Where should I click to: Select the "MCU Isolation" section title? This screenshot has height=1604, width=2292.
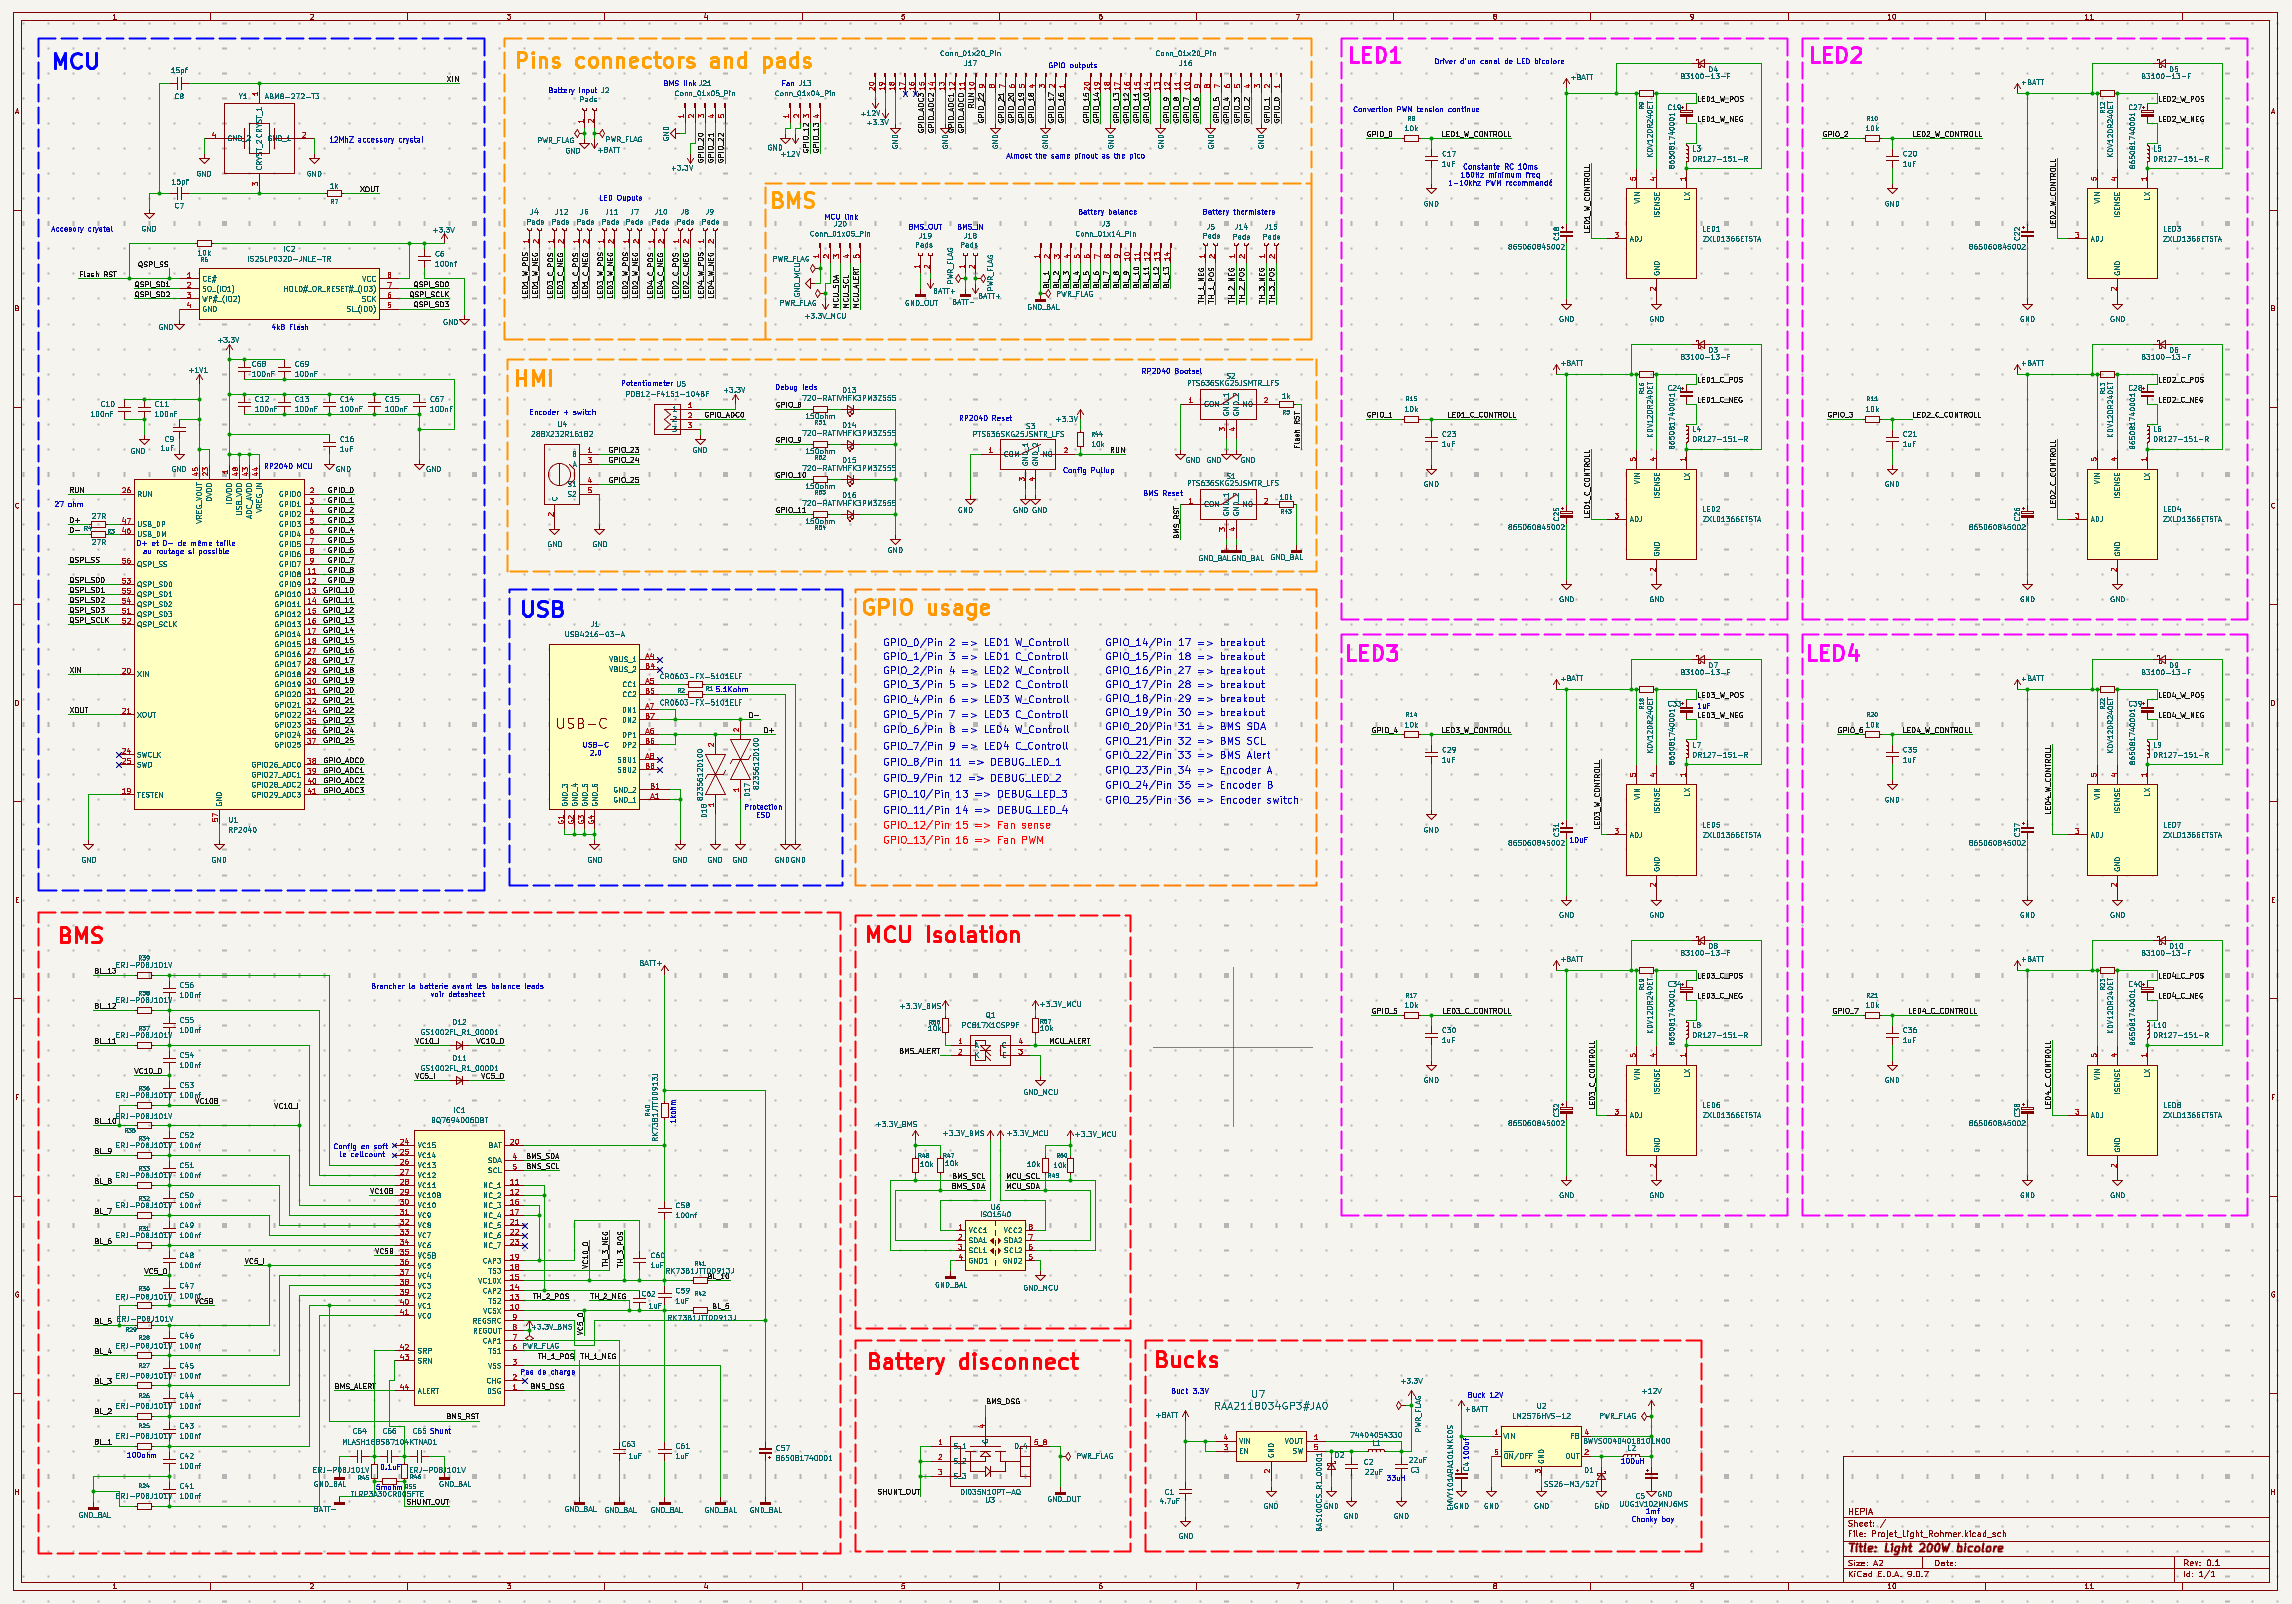942,935
